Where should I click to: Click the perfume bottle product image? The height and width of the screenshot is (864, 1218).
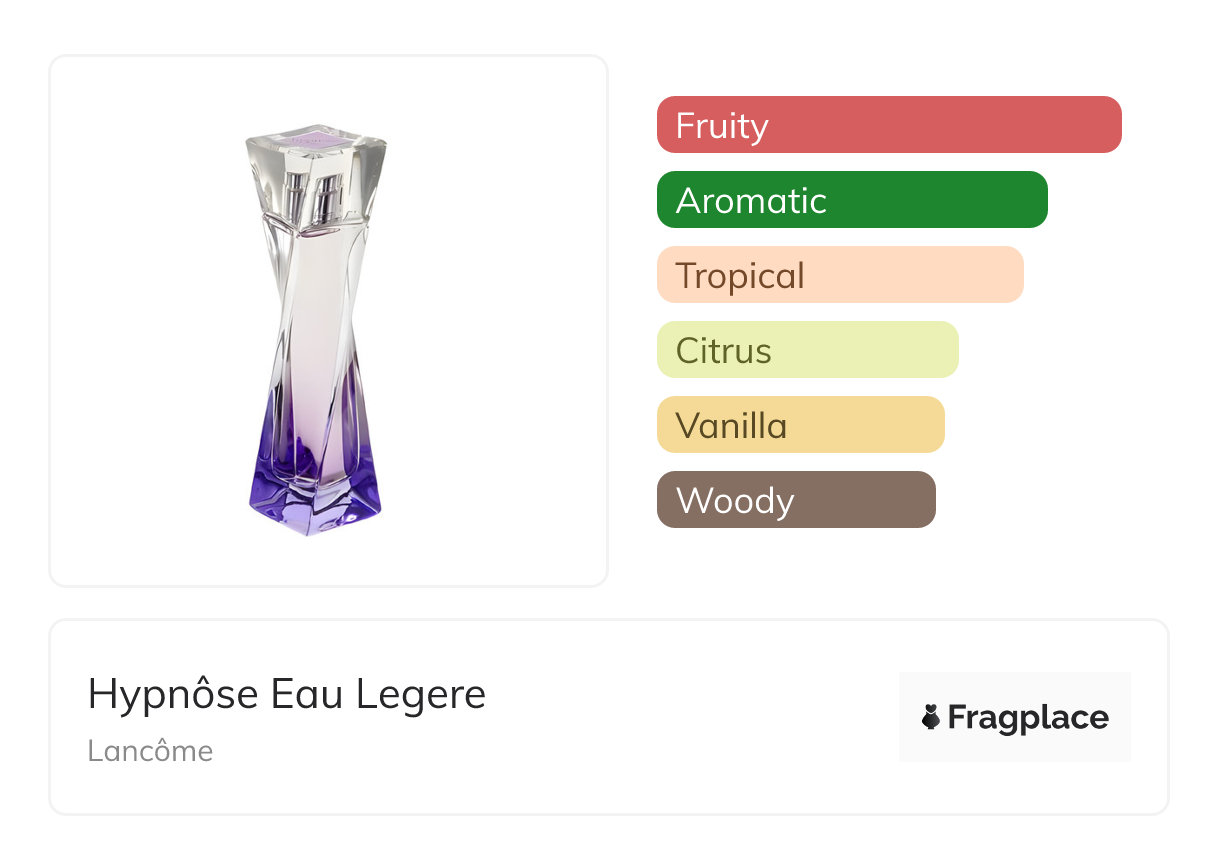[316, 330]
